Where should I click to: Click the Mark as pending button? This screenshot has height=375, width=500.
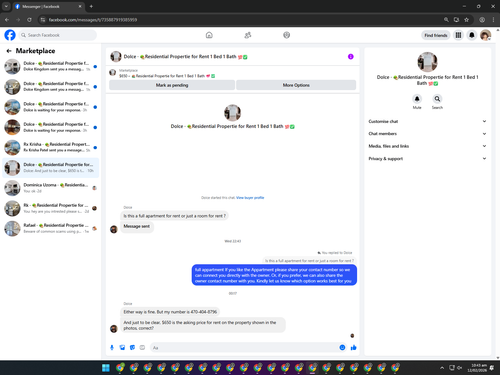(x=172, y=85)
